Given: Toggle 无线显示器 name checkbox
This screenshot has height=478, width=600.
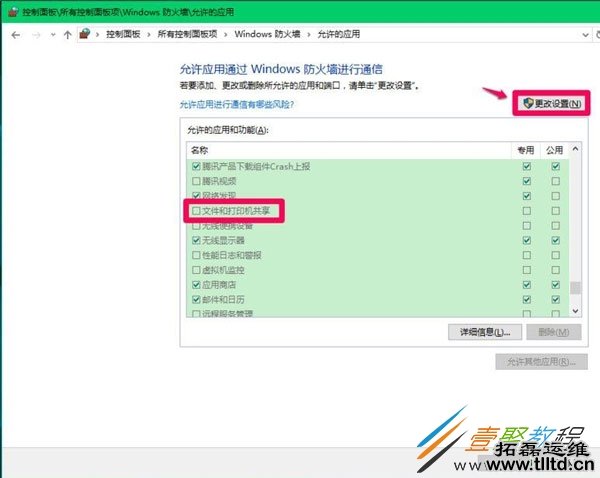Looking at the screenshot, I should (196, 240).
